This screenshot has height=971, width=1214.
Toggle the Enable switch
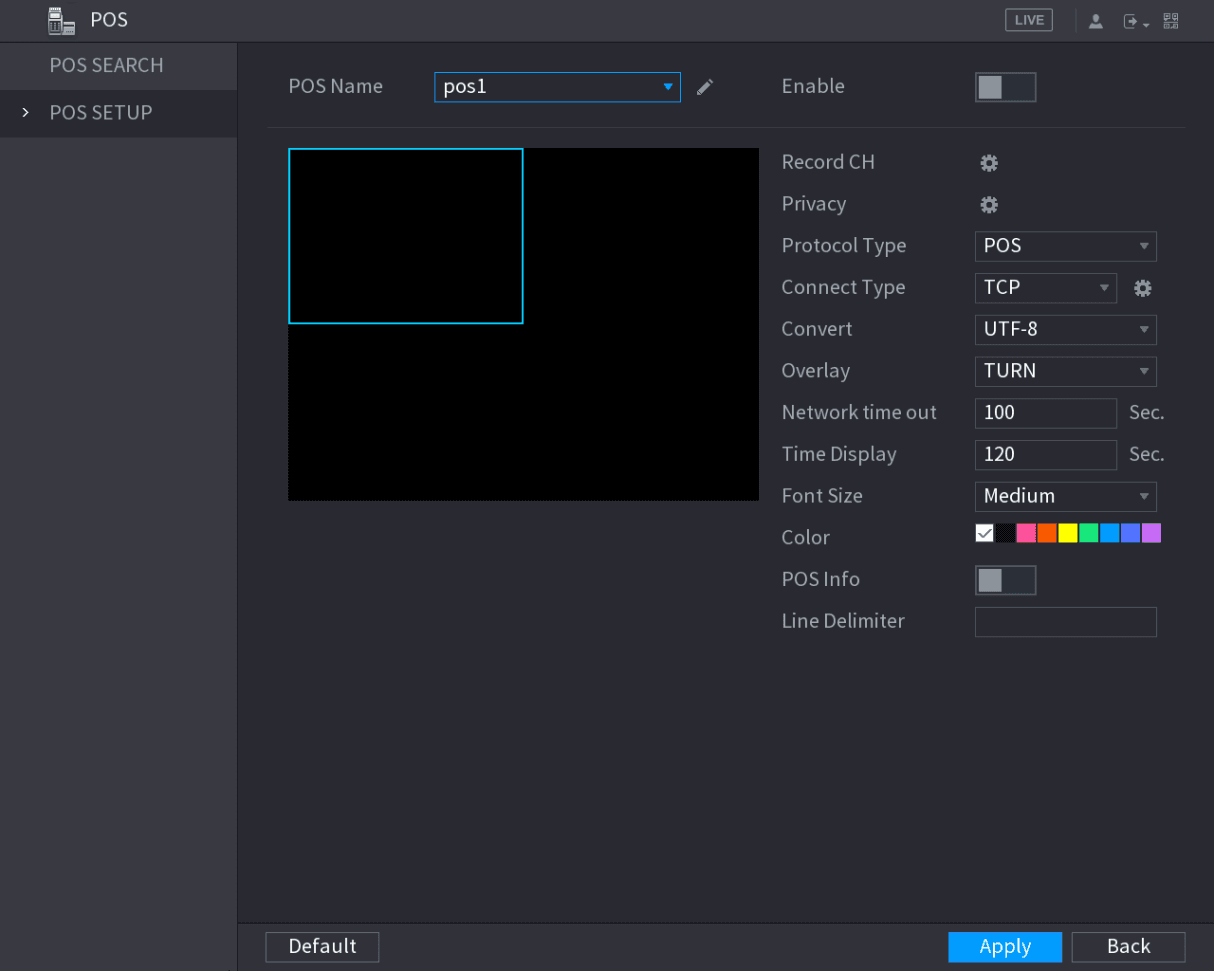tap(1006, 87)
